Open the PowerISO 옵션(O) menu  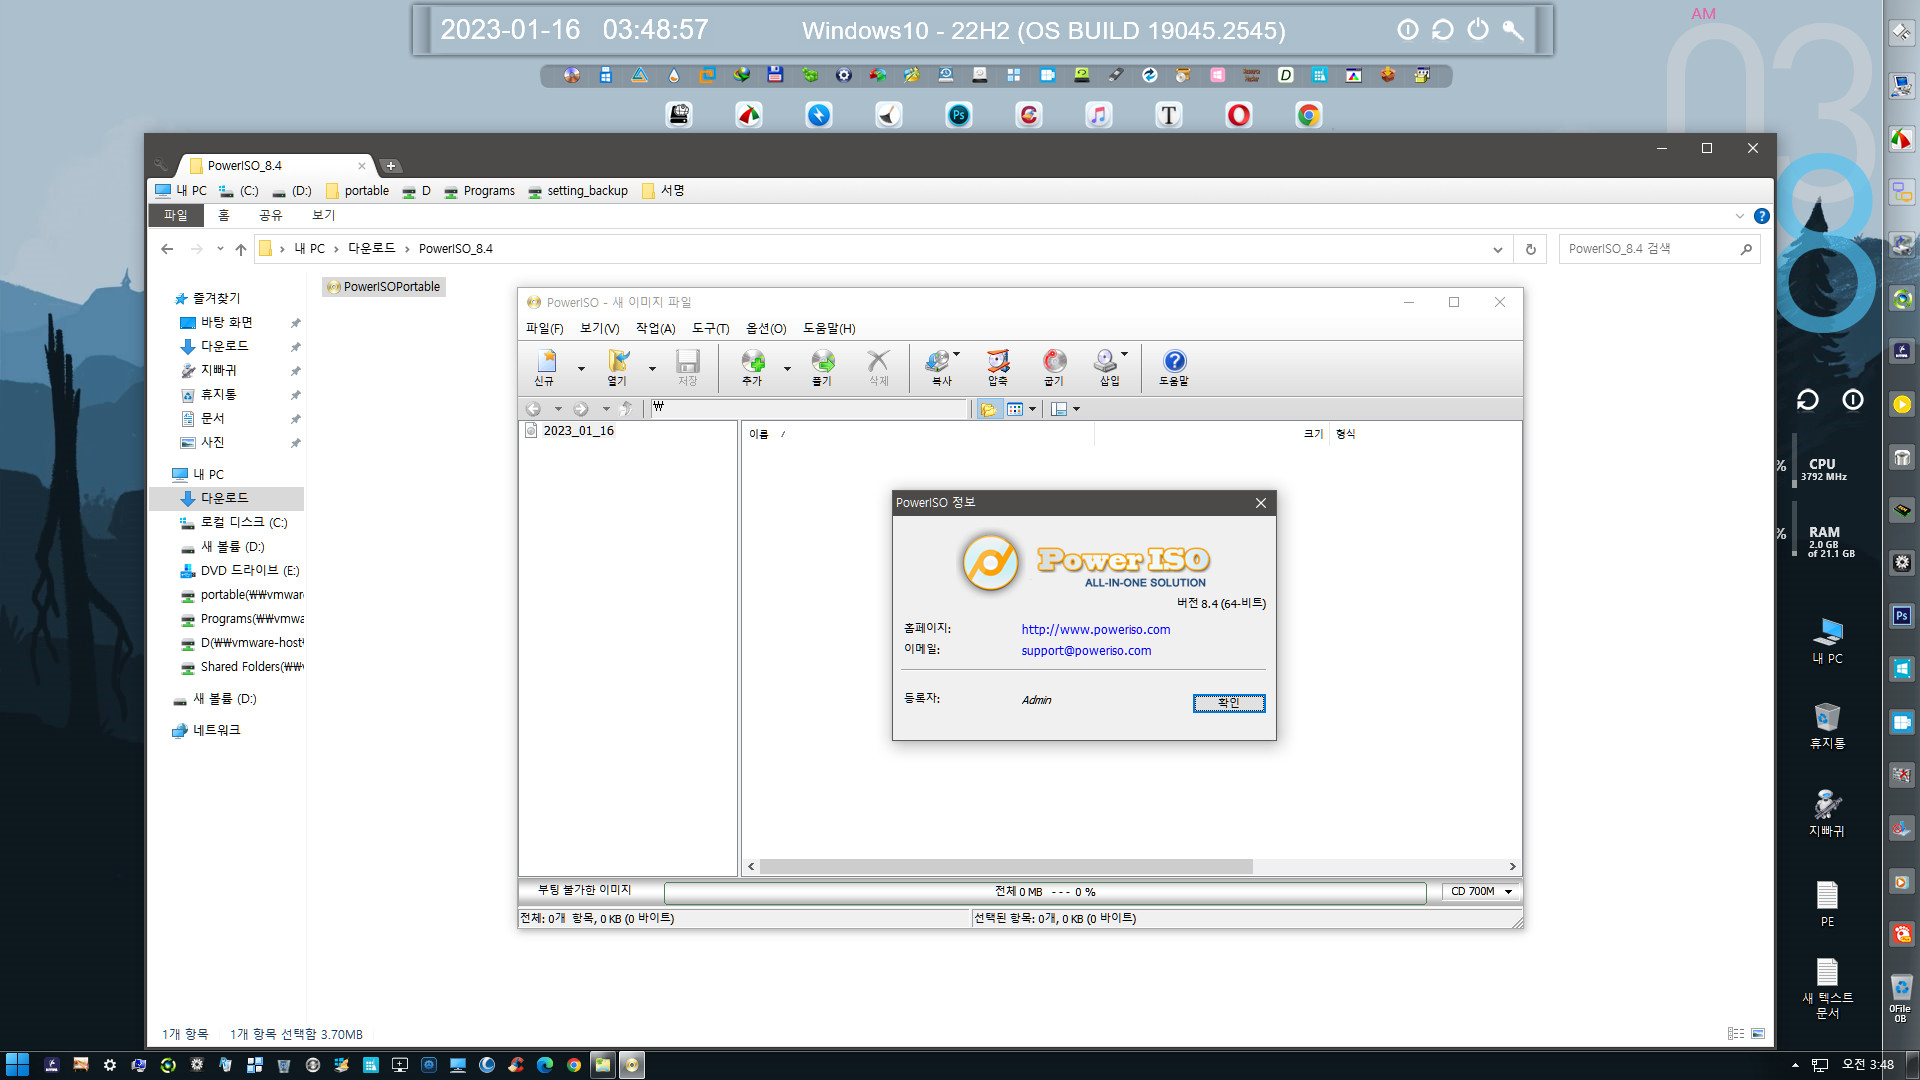pos(766,328)
